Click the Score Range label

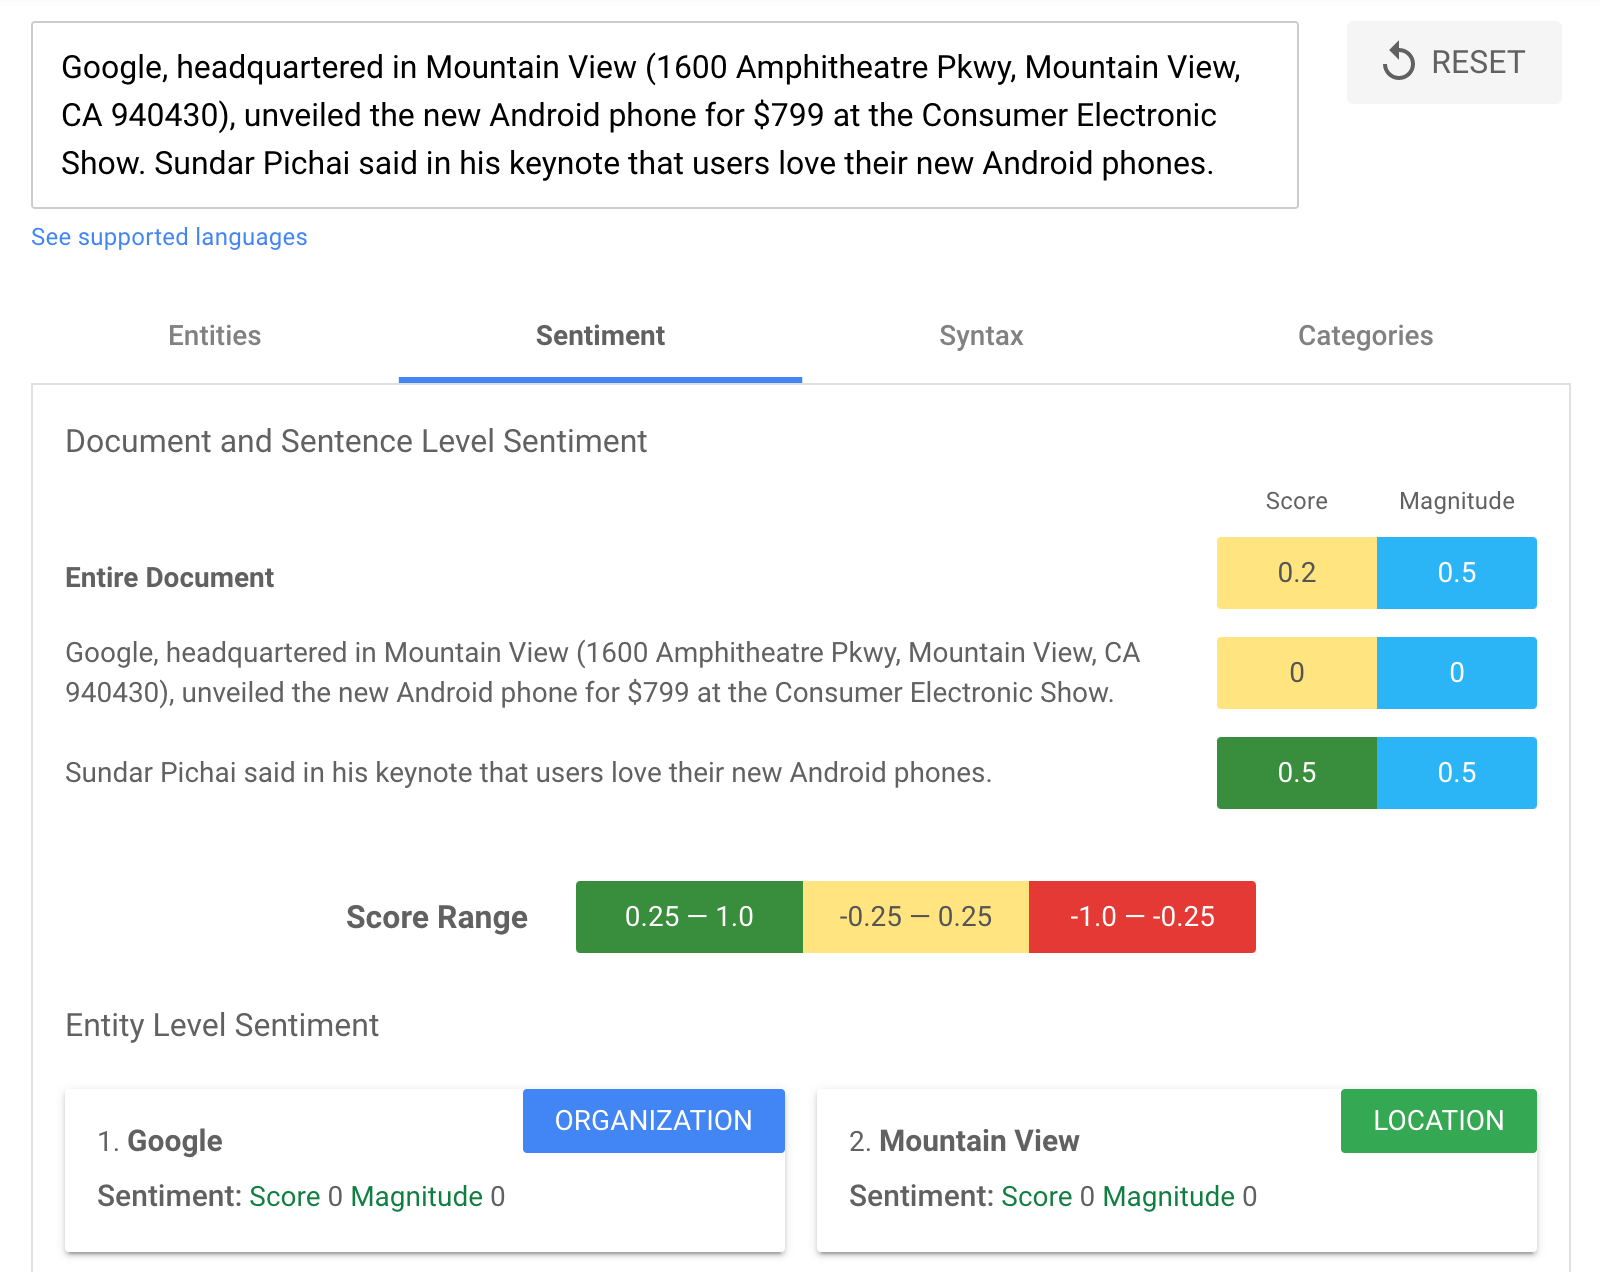coord(437,917)
